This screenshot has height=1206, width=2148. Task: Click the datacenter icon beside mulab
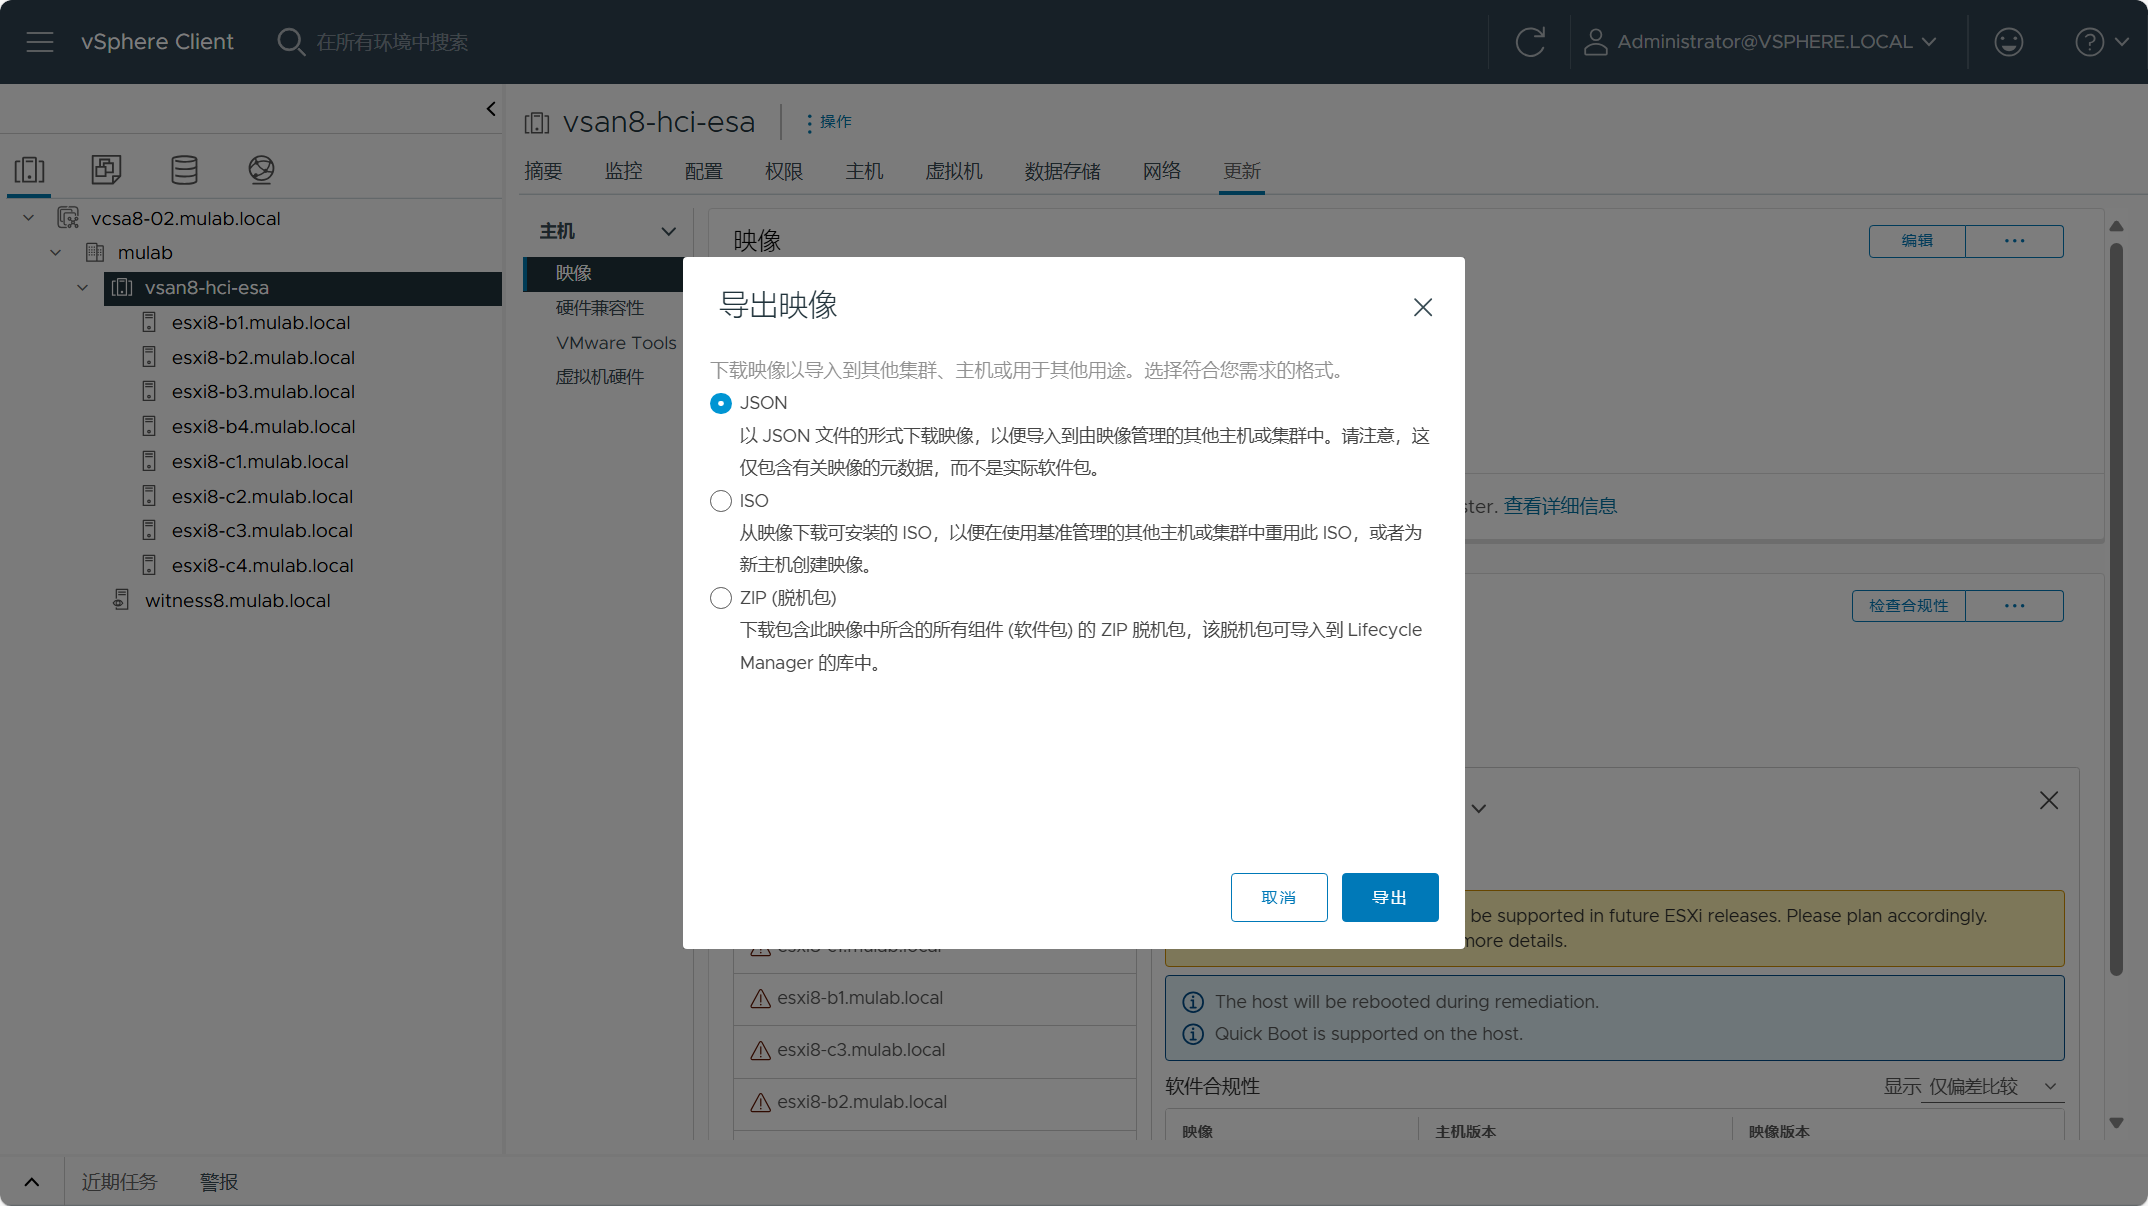point(96,252)
